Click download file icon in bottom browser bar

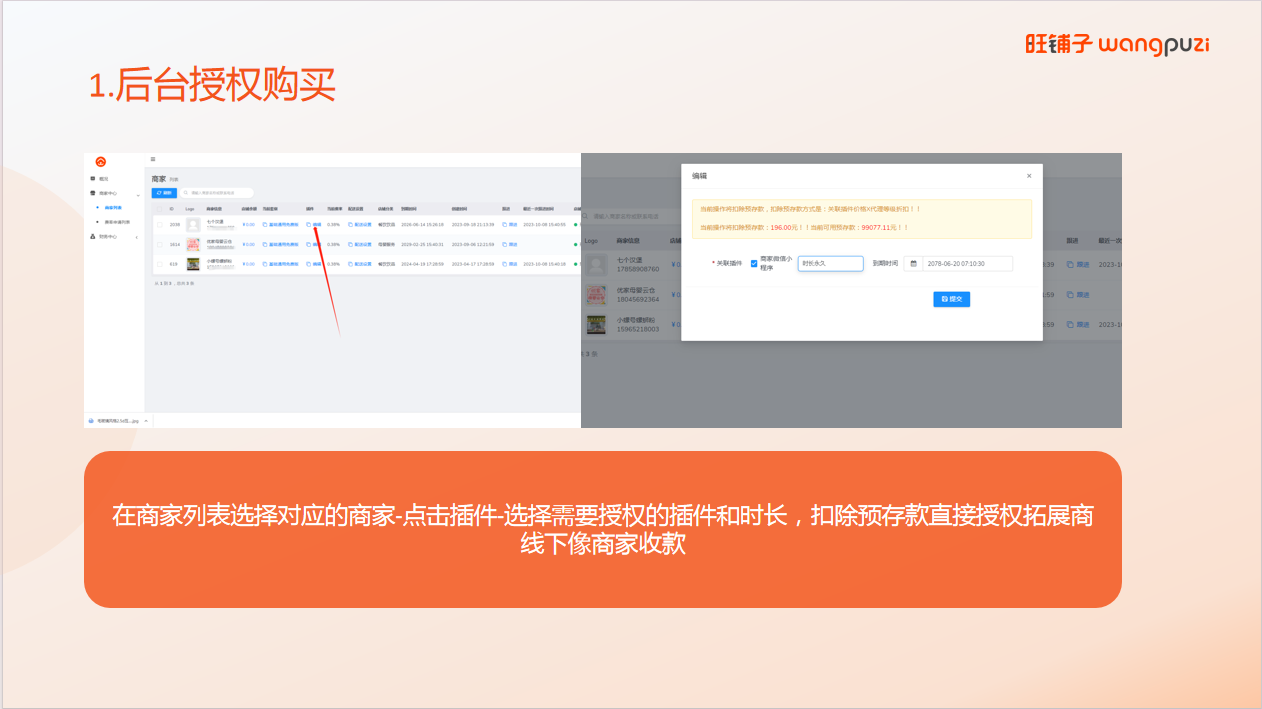pyautogui.click(x=91, y=421)
